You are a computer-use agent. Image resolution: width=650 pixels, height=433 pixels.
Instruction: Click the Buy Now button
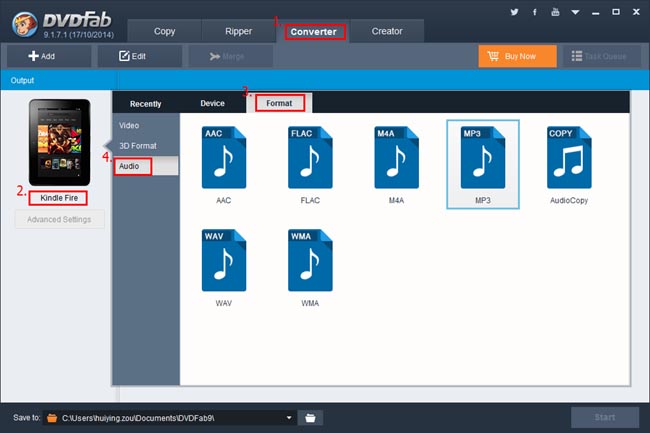click(517, 56)
